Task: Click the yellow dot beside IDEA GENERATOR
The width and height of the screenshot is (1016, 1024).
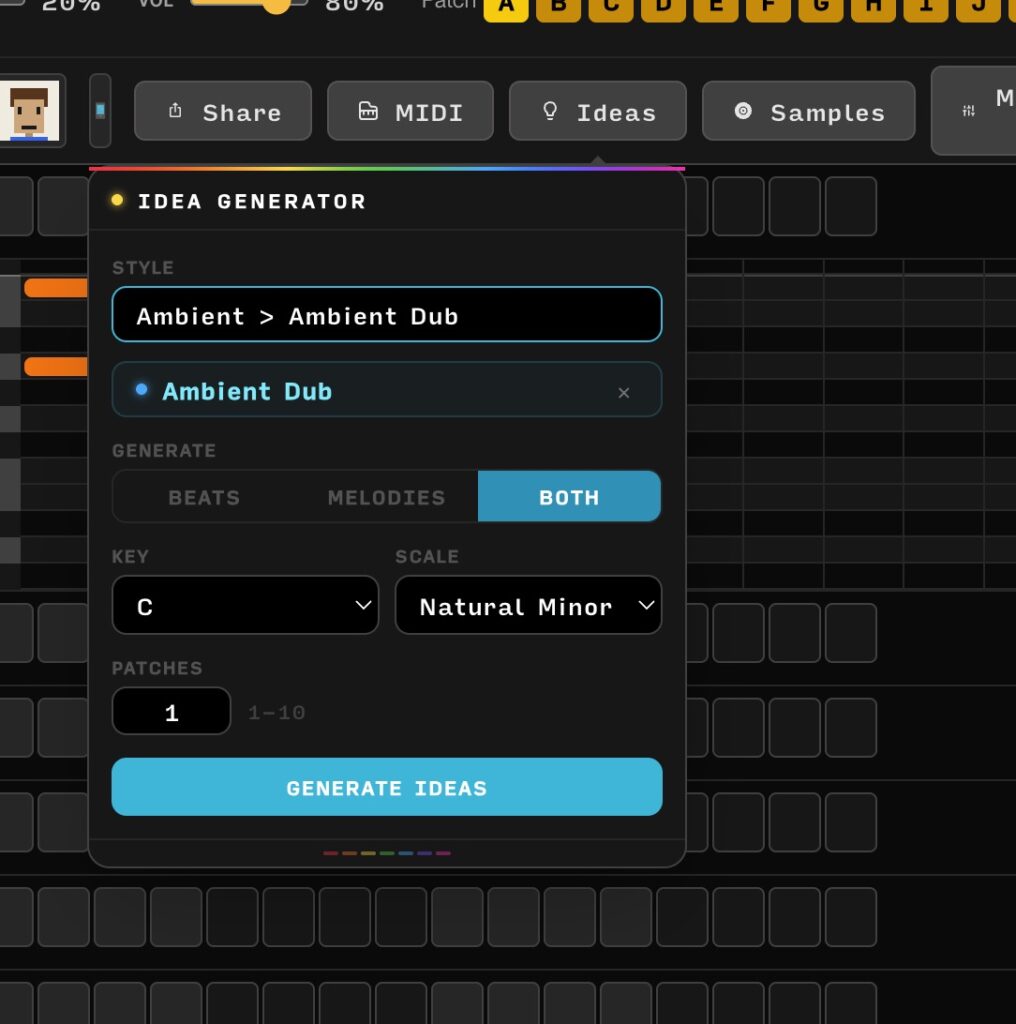Action: pyautogui.click(x=116, y=200)
